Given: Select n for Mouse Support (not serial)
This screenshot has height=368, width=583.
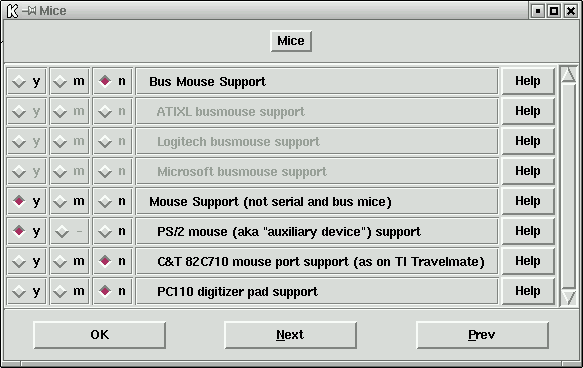Looking at the screenshot, I should tap(113, 201).
